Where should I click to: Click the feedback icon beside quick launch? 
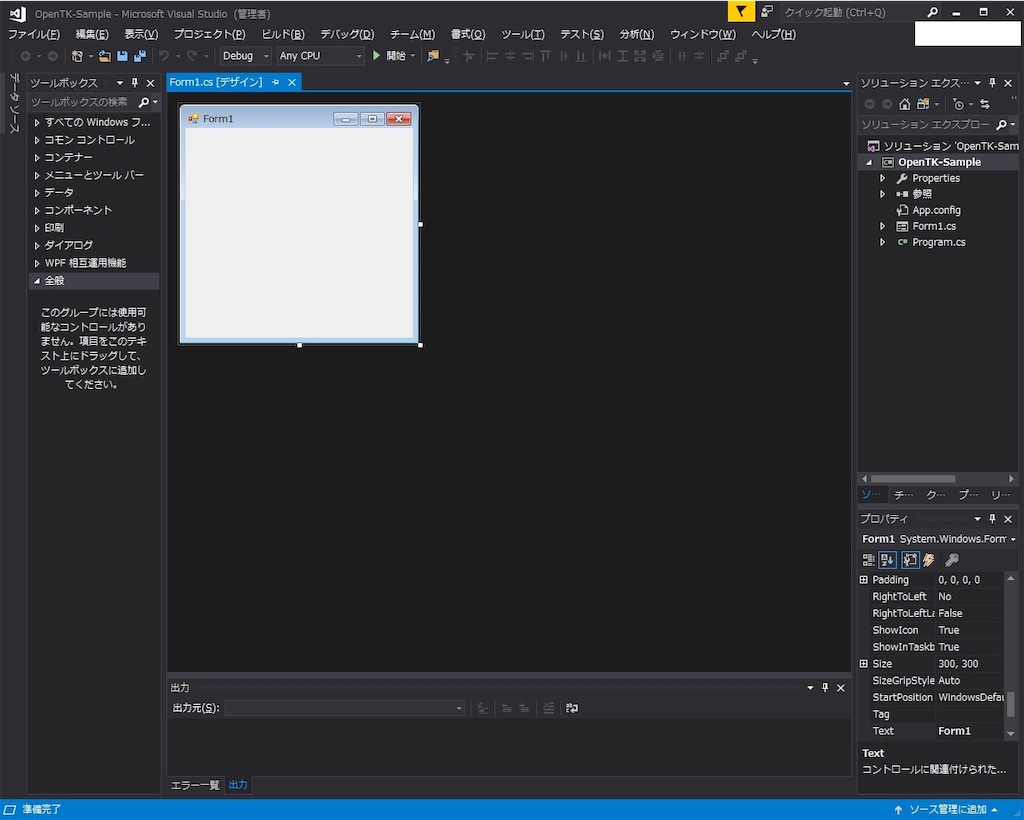(767, 11)
